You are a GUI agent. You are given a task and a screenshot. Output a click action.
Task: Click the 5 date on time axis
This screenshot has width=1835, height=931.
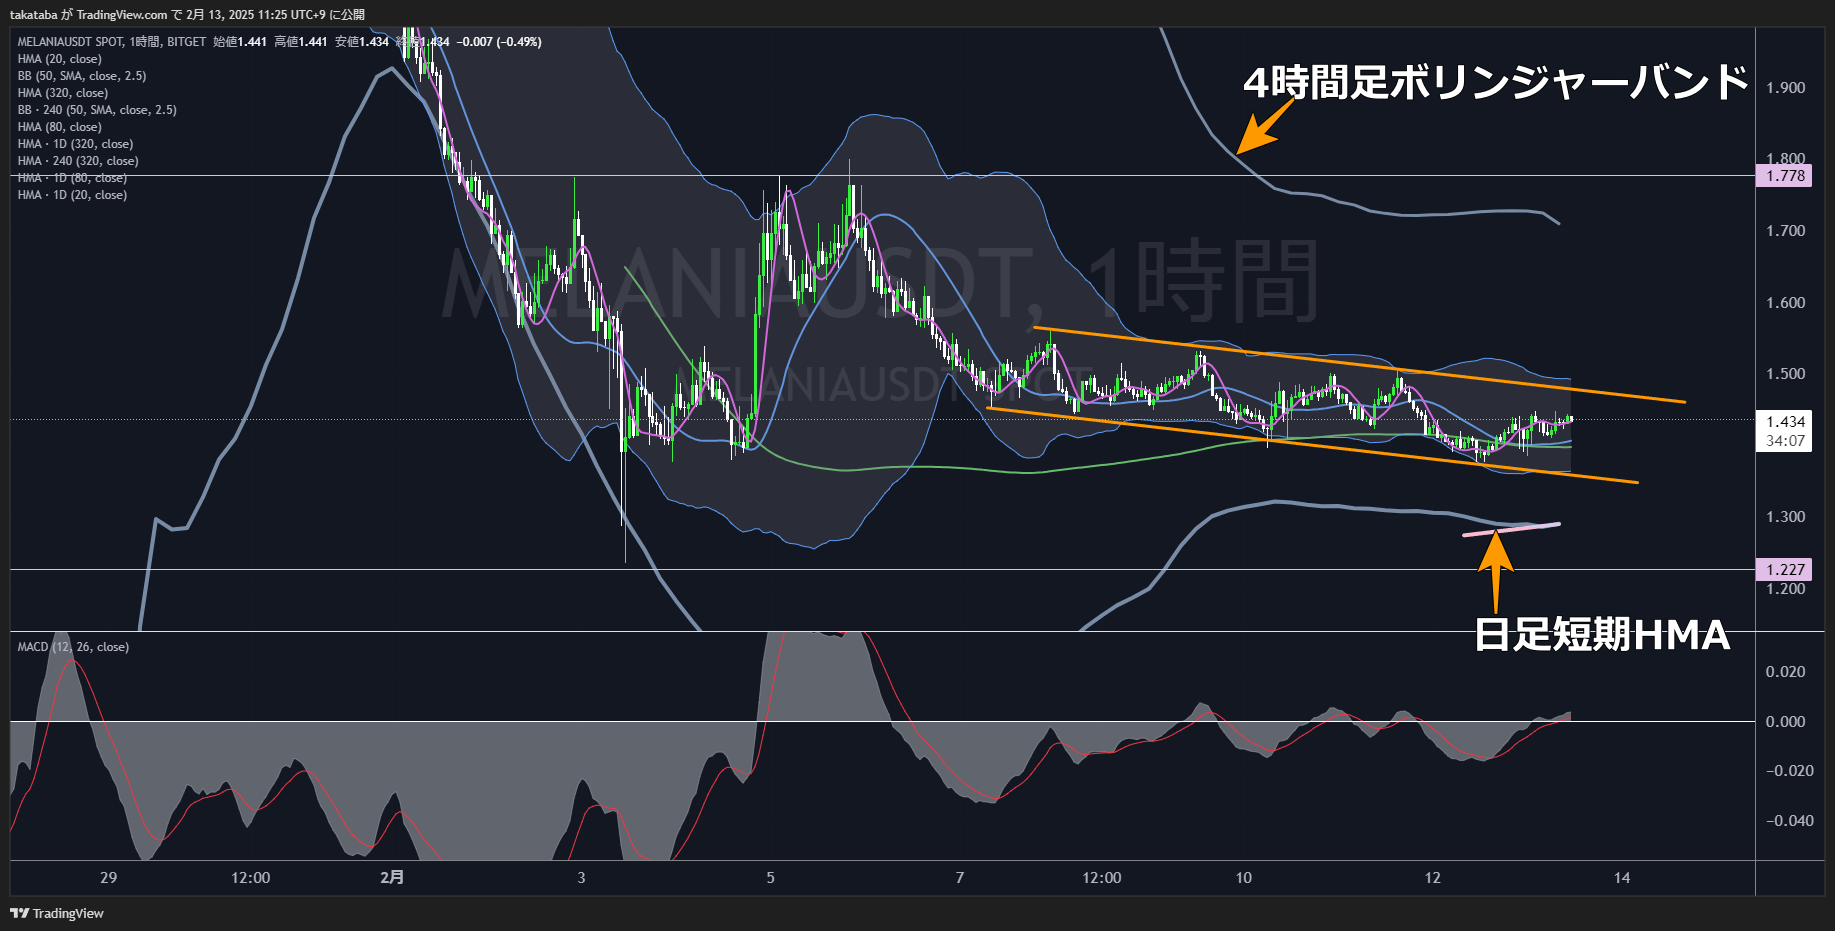[x=770, y=878]
